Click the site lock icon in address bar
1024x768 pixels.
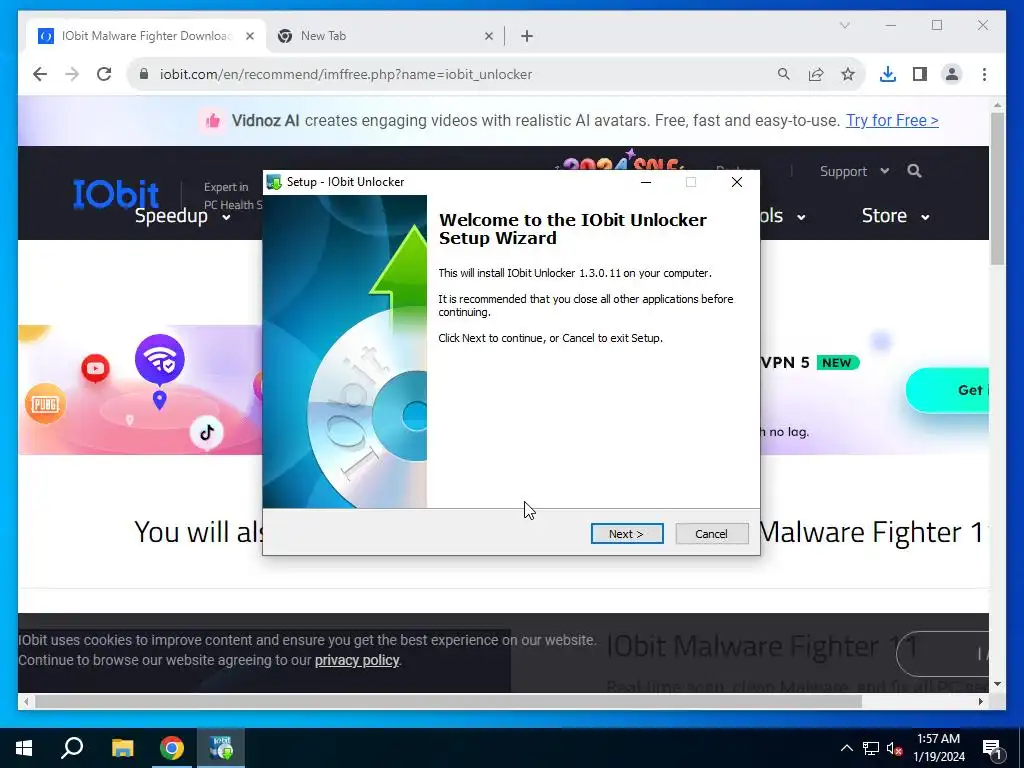(x=144, y=74)
